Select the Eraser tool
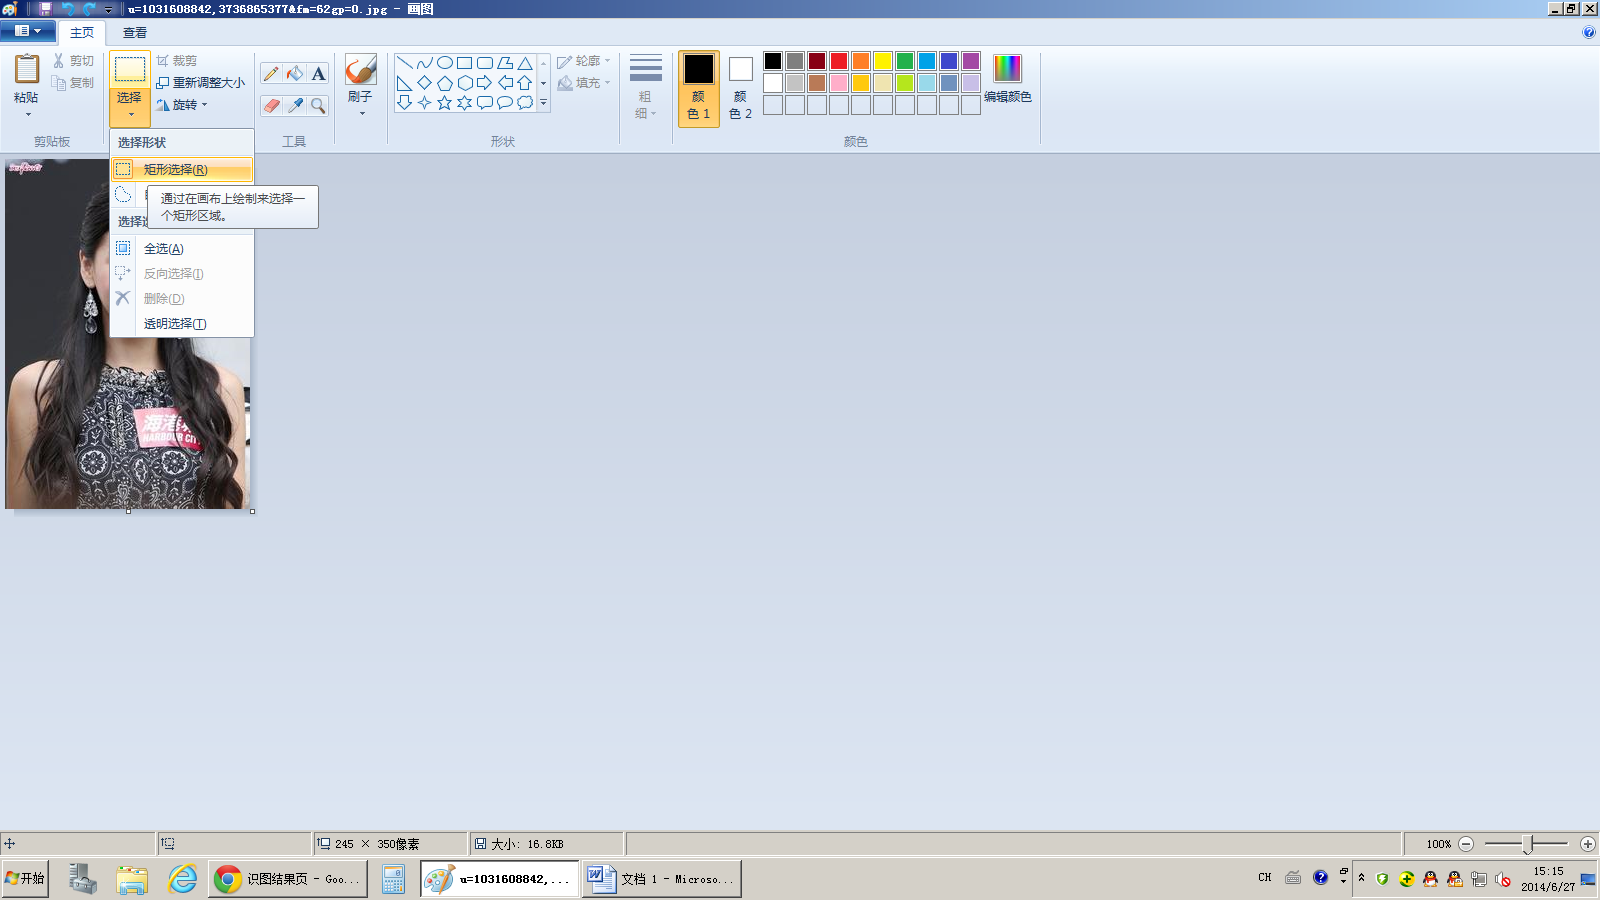The width and height of the screenshot is (1600, 900). (x=271, y=105)
